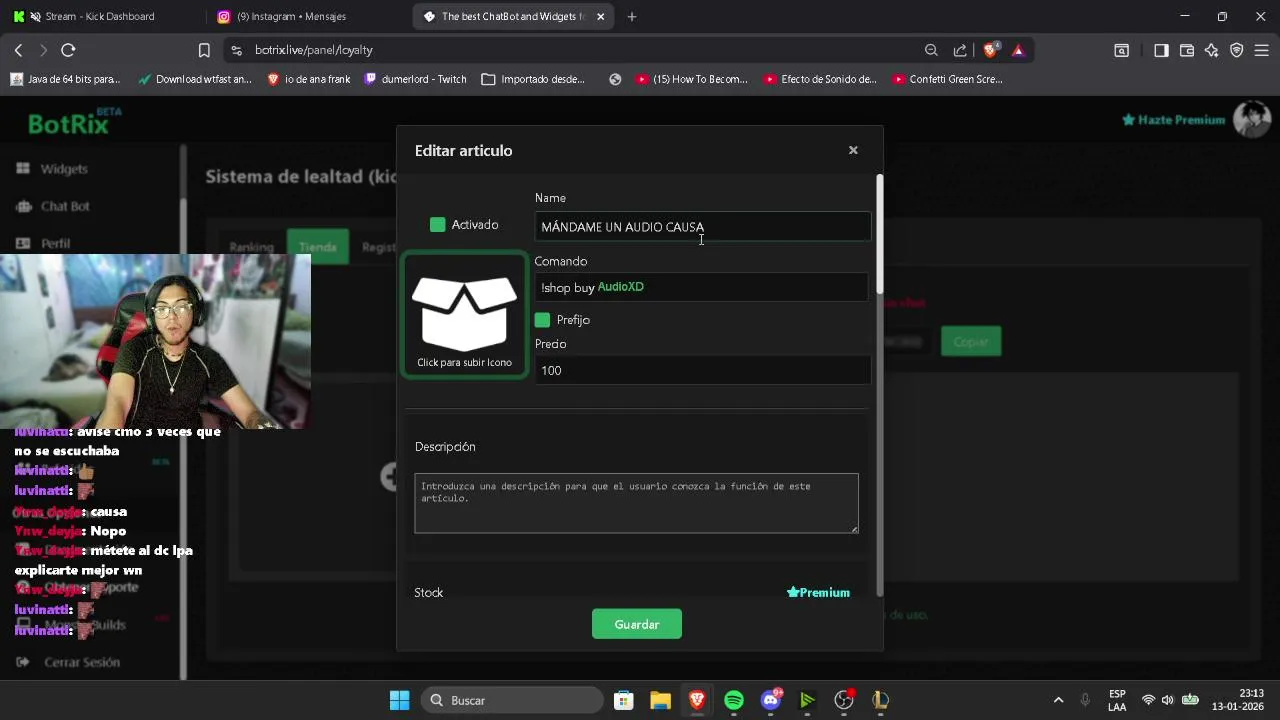
Task: Click the green Copiar button
Action: [971, 342]
